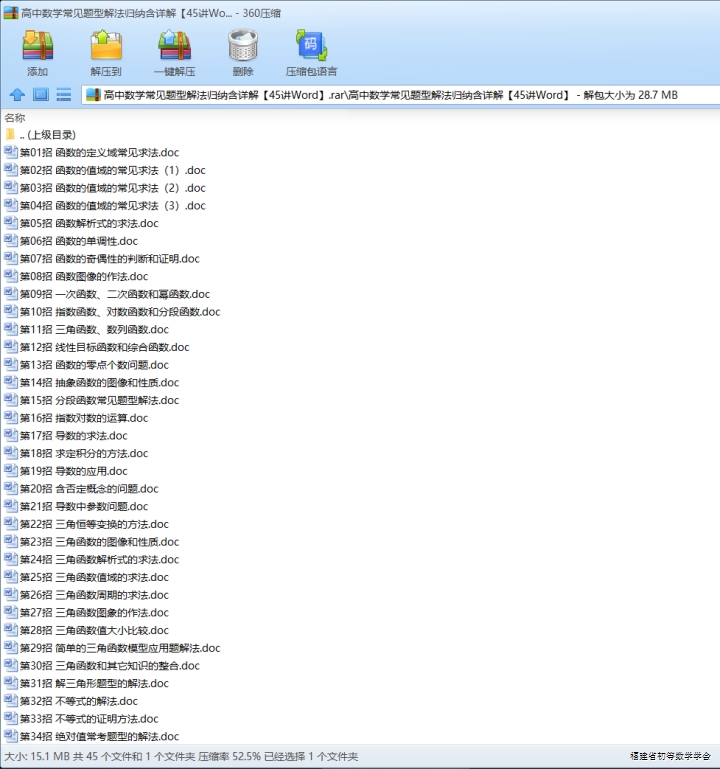This screenshot has height=769, width=720.
Task: Switch to large icon view mode
Action: [41, 94]
